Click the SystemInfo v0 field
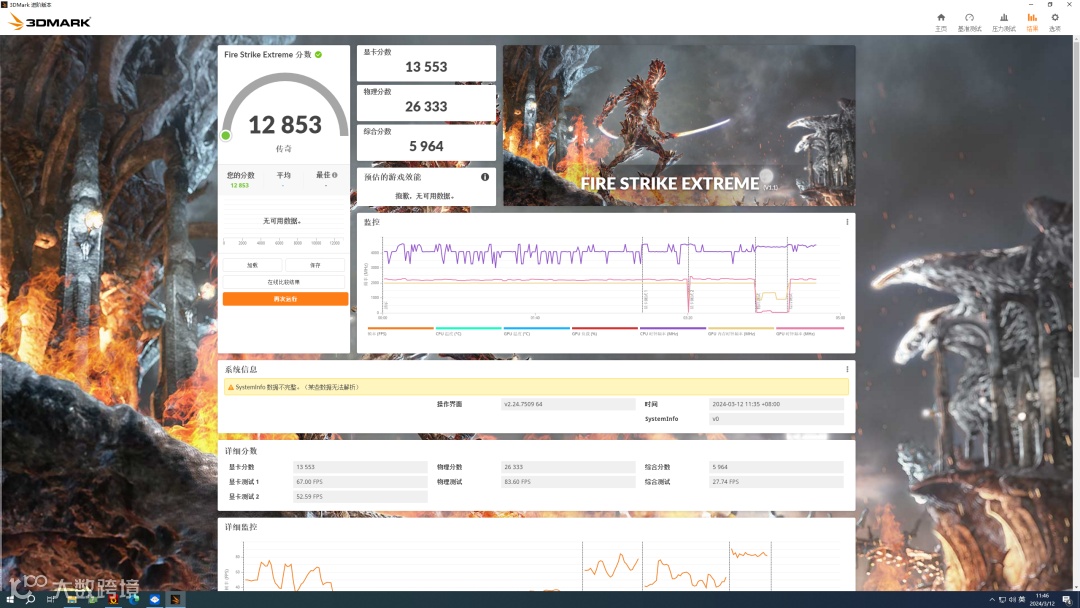This screenshot has width=1080, height=608. pos(776,419)
